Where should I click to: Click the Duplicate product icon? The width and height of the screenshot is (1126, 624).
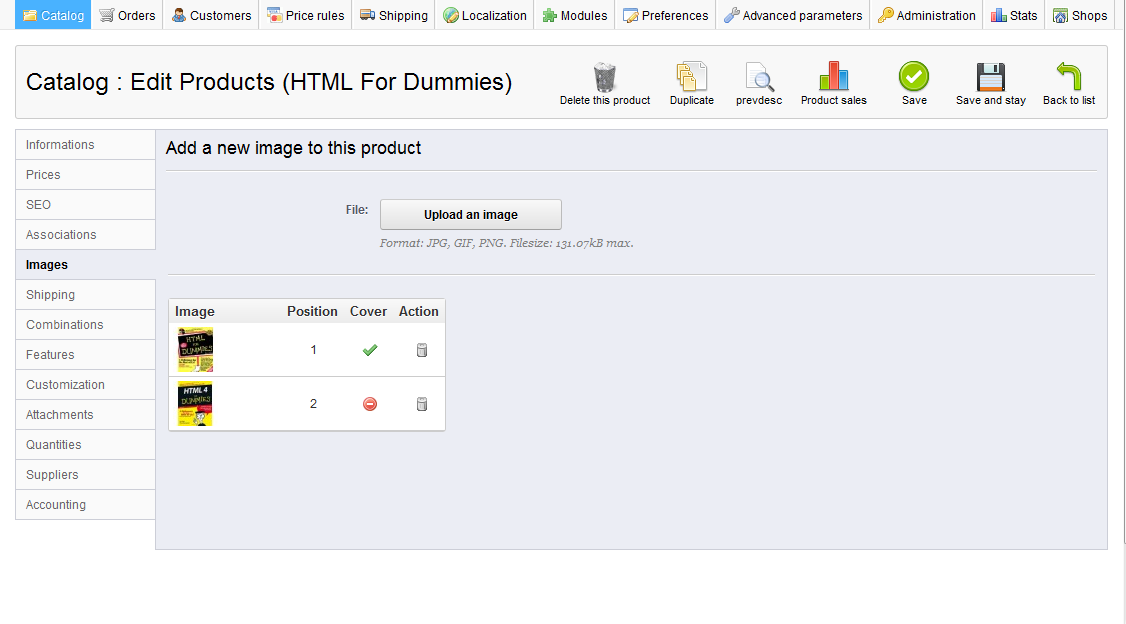pos(692,77)
